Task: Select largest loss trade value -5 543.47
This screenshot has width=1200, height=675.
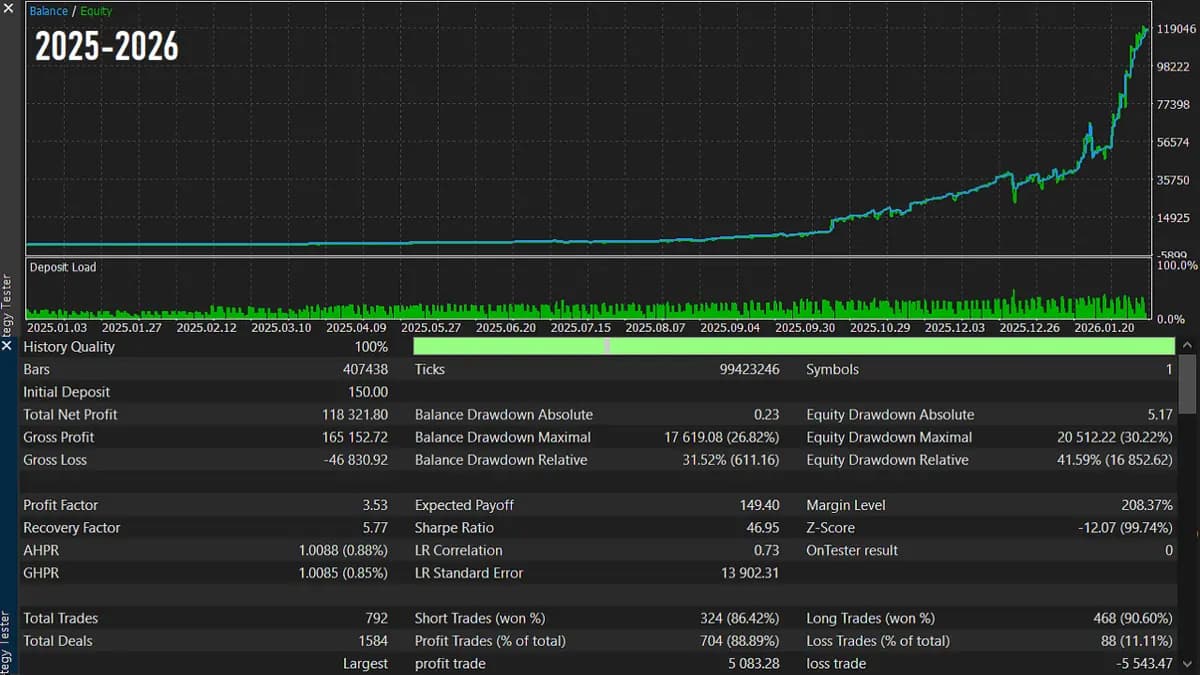Action: click(1143, 664)
